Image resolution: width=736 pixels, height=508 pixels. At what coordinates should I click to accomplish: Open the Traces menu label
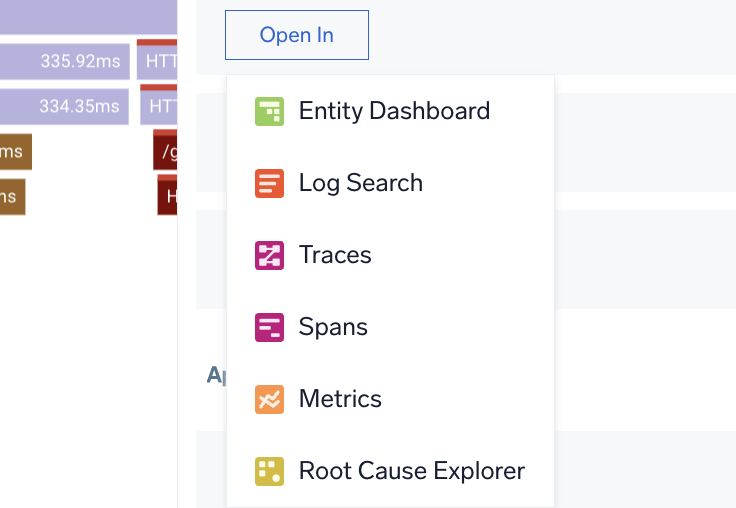[x=335, y=255]
